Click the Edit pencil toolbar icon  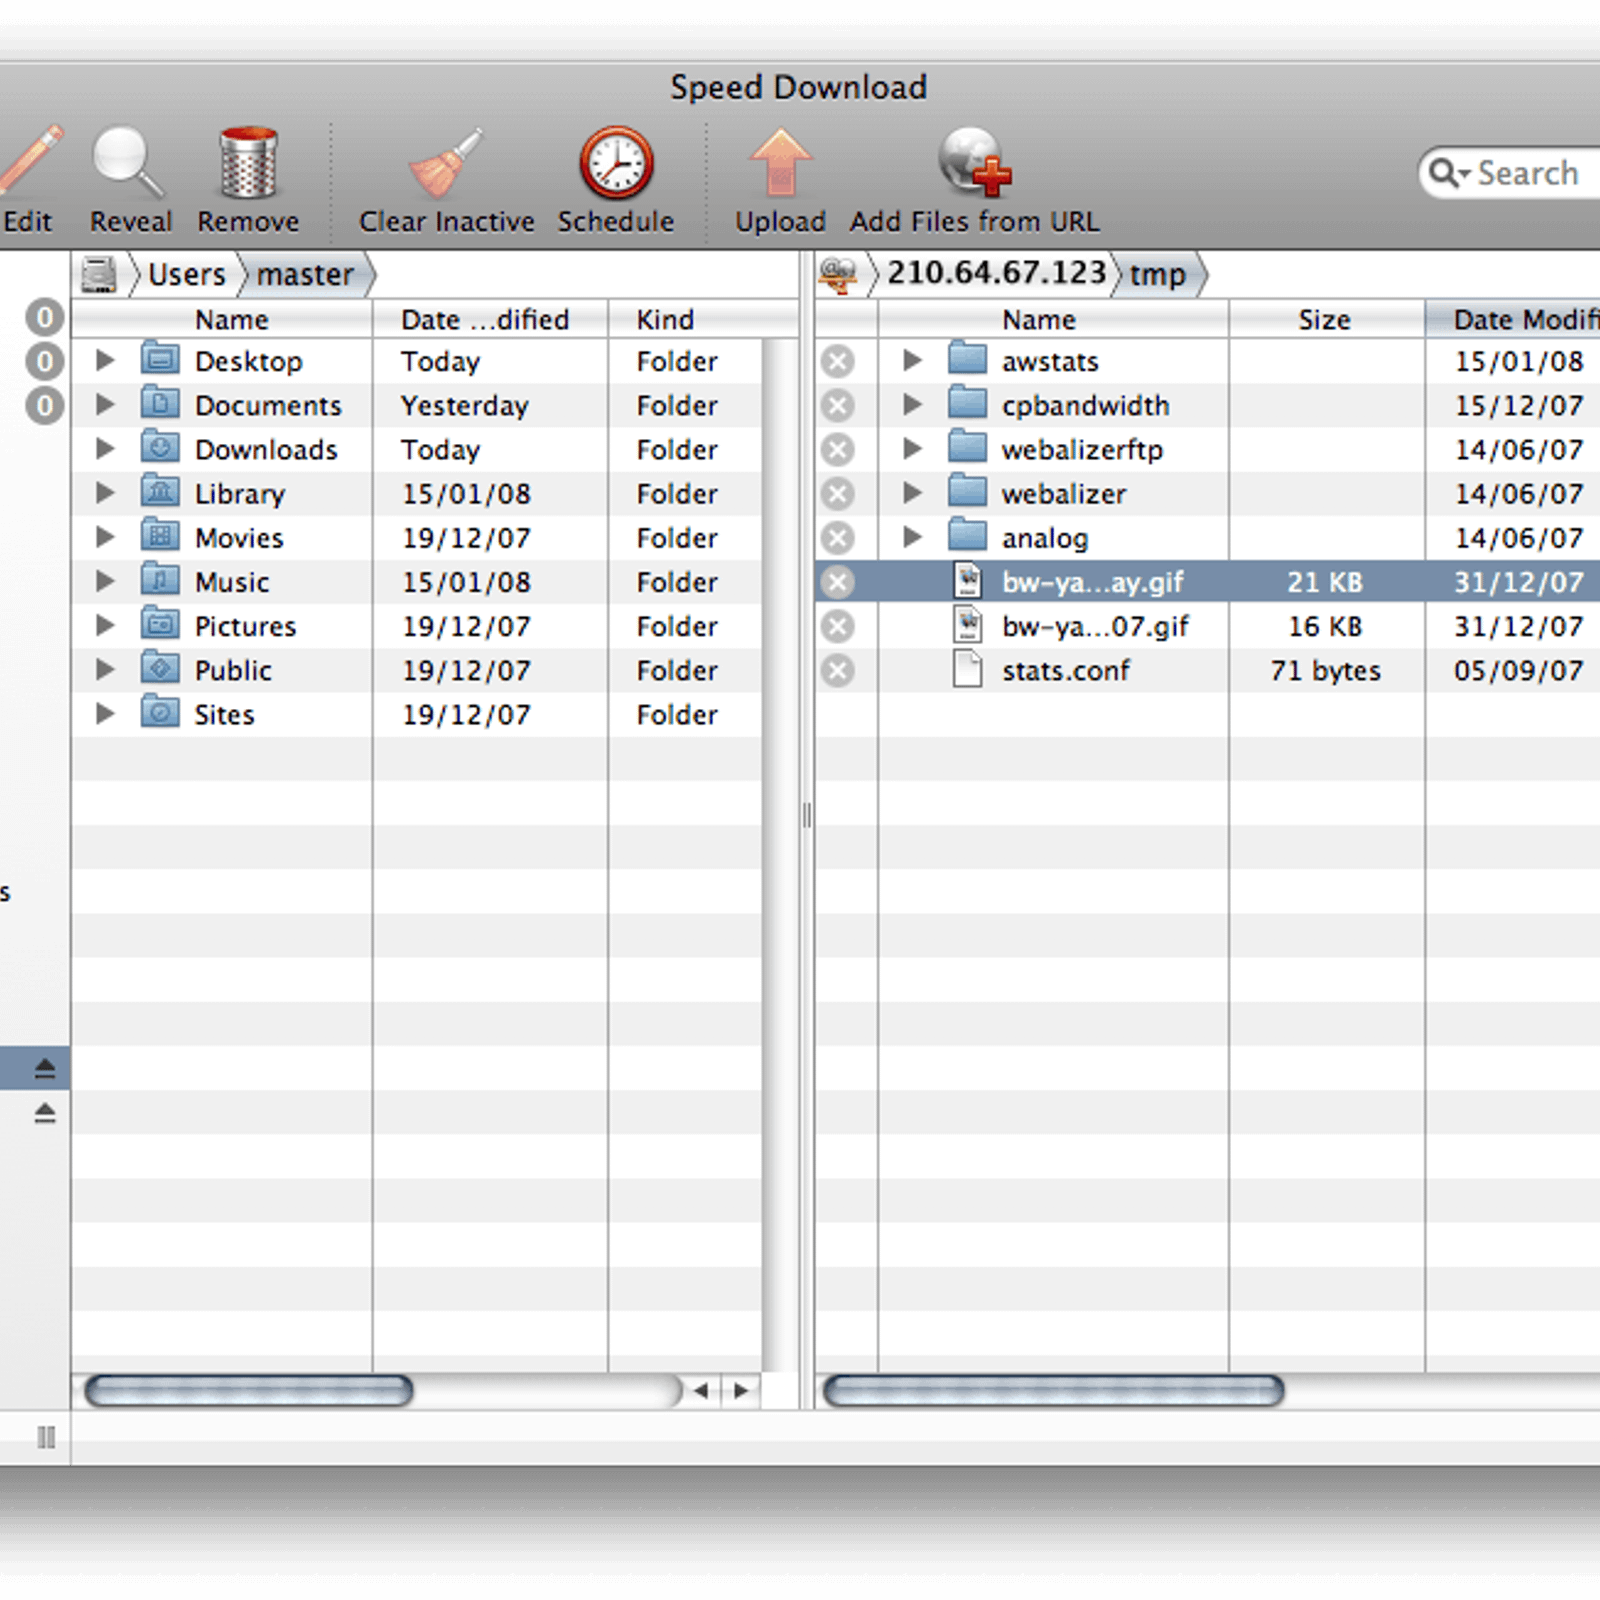tap(30, 160)
